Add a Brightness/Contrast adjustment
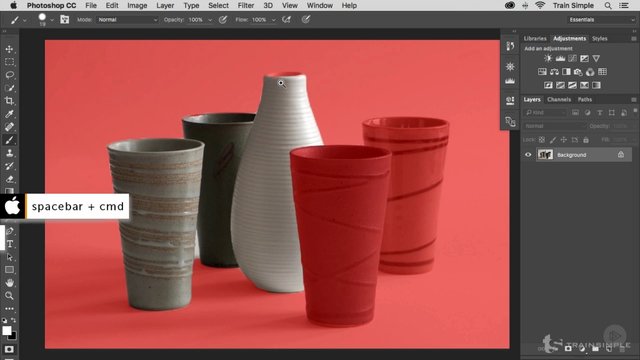This screenshot has height=360, width=640. [x=548, y=58]
